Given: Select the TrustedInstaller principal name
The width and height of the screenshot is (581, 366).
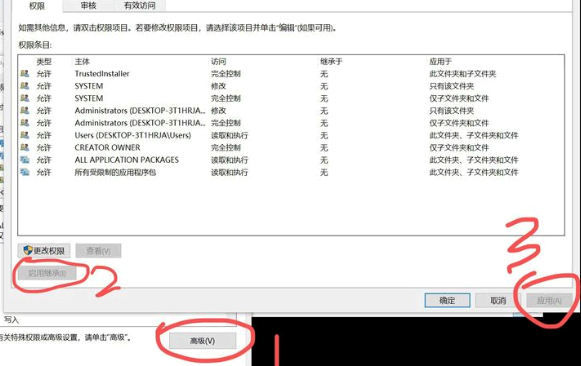Looking at the screenshot, I should click(x=102, y=74).
